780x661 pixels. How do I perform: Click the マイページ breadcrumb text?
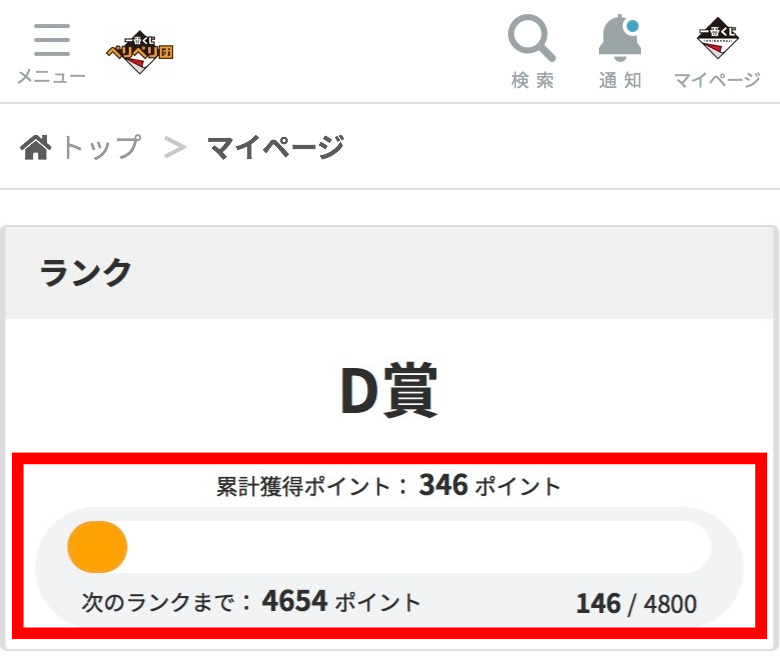[x=276, y=147]
